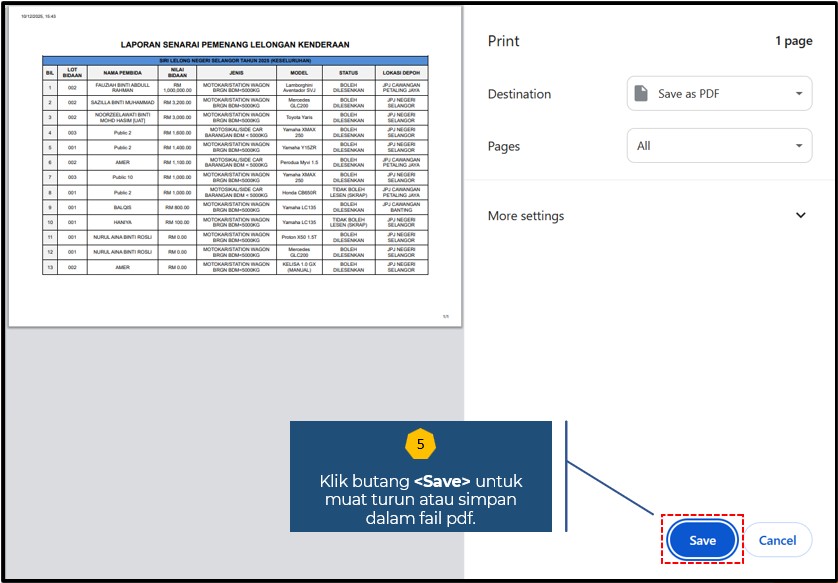The width and height of the screenshot is (838, 583).
Task: Click the blue Save instruction callout box
Action: [x=420, y=490]
